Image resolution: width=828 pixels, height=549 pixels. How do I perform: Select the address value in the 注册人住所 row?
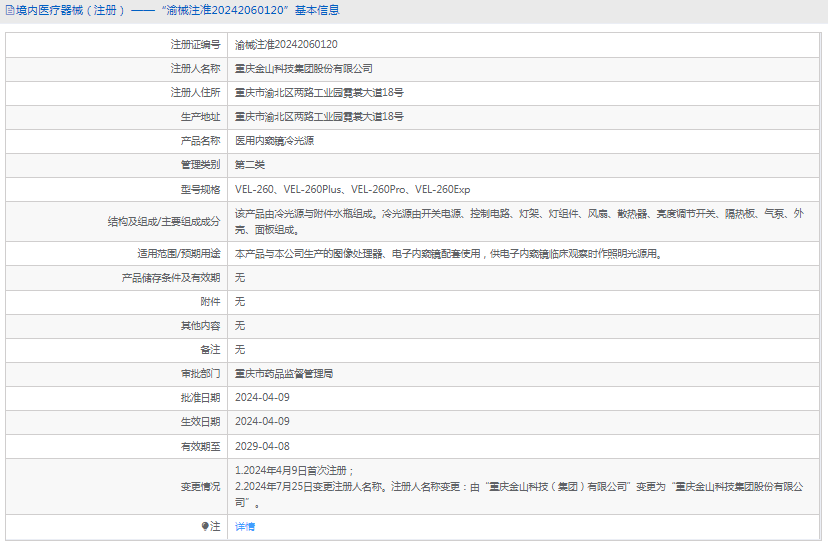click(x=319, y=92)
